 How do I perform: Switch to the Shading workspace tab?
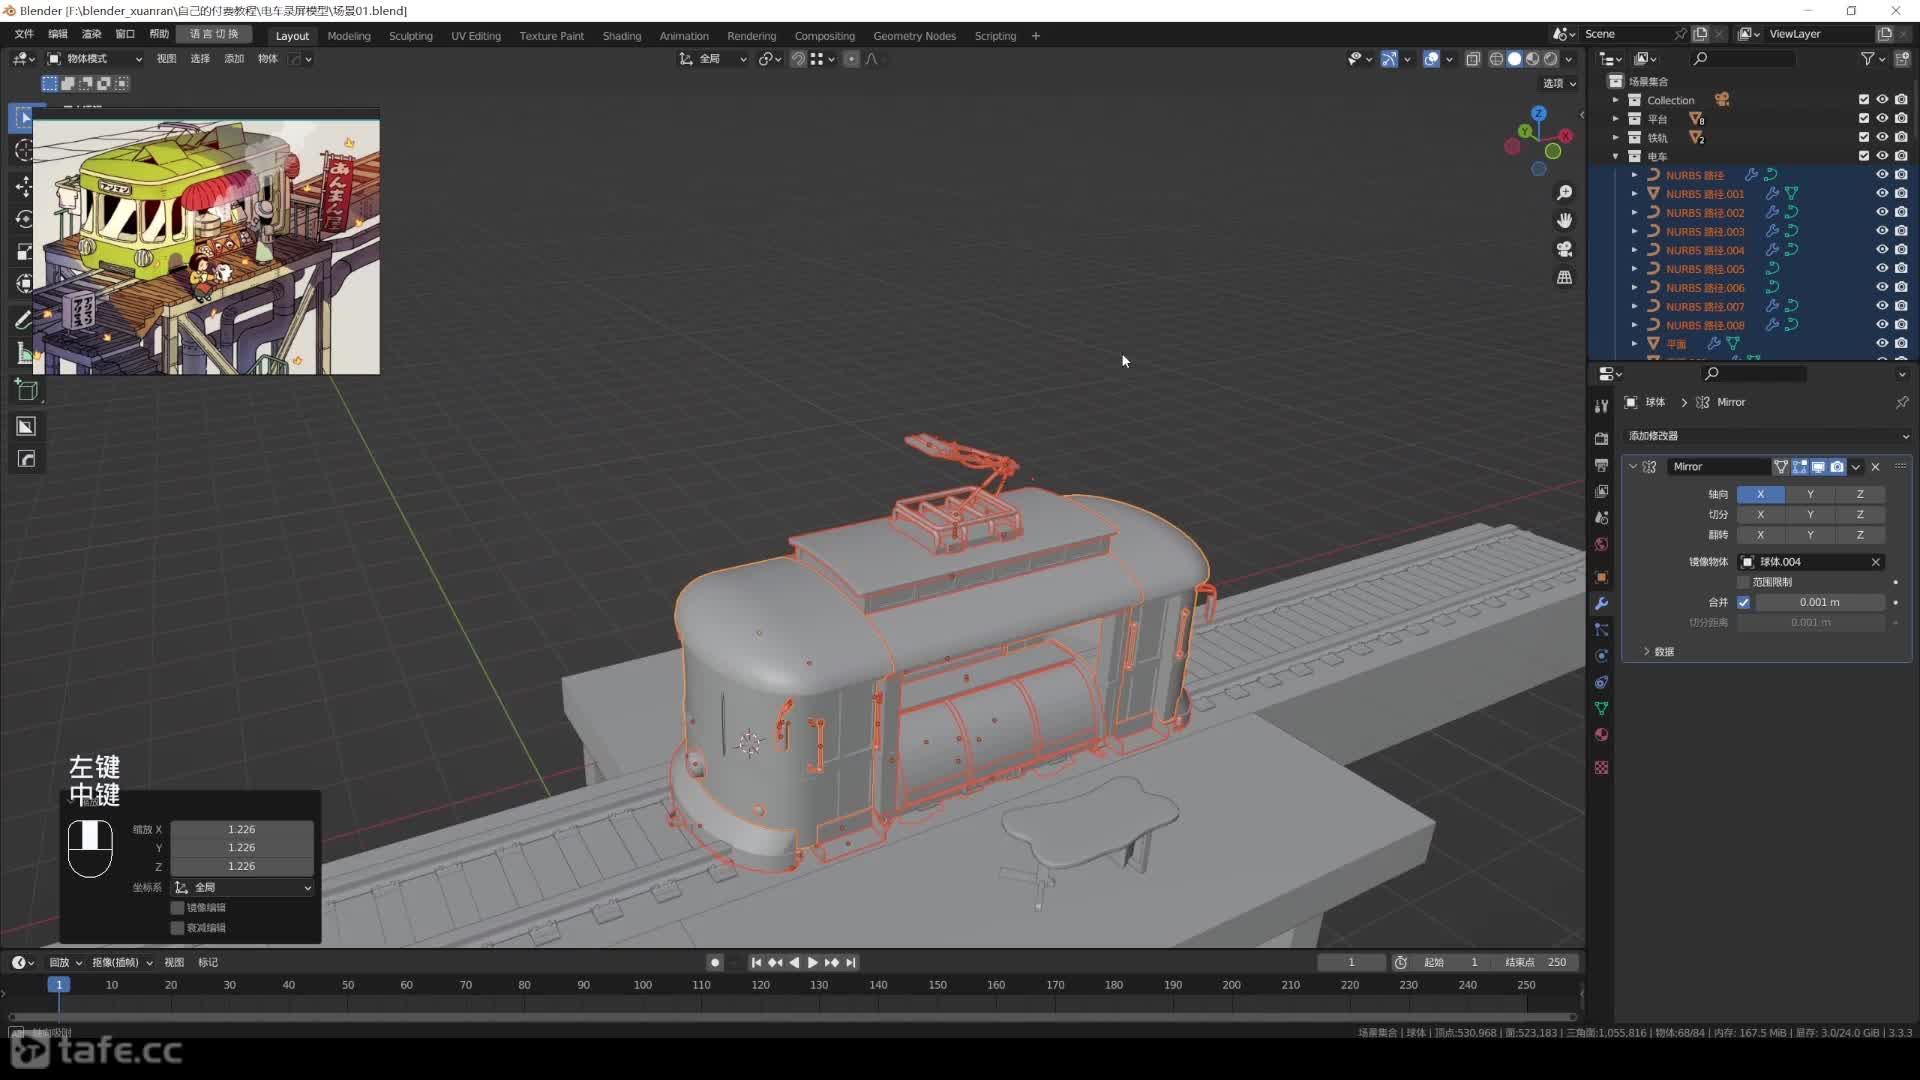pos(622,36)
